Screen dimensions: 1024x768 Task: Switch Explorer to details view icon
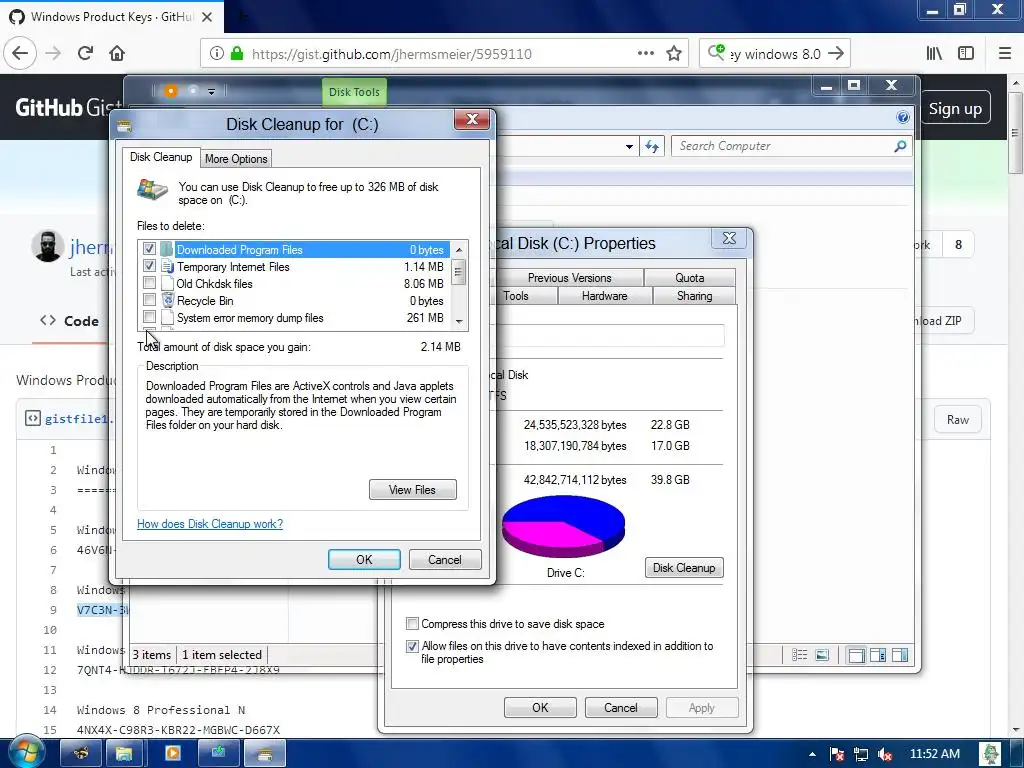(799, 655)
